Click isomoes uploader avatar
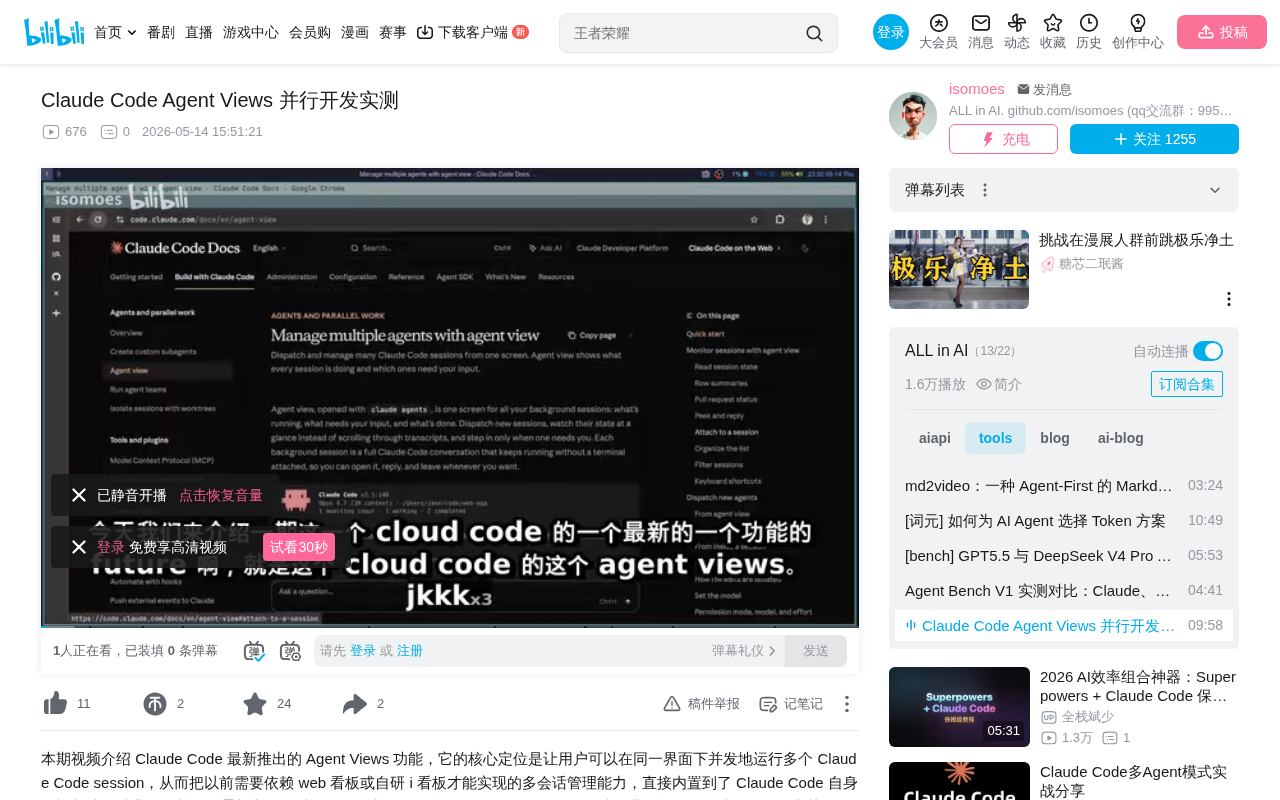This screenshot has height=800, width=1280. click(913, 116)
